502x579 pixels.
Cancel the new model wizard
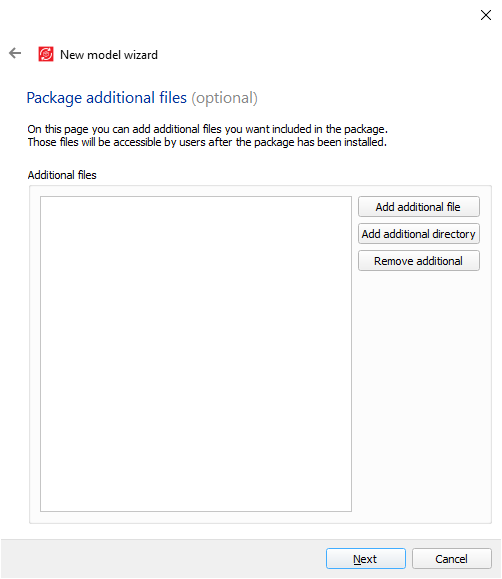(x=451, y=559)
